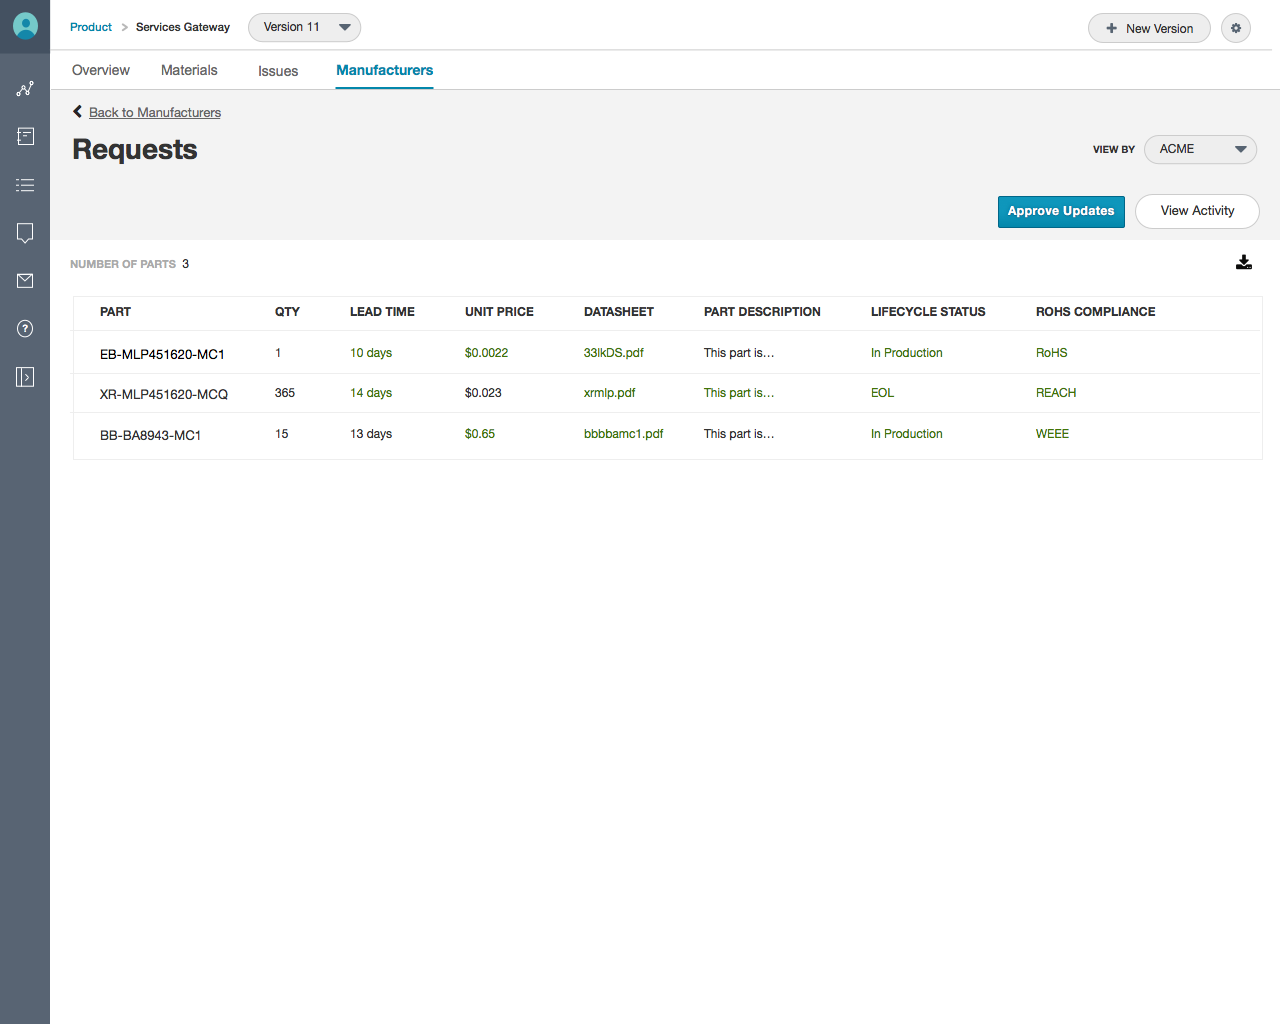Screen dimensions: 1280x1024
Task: Open the analytics graph icon in sidebar
Action: (x=25, y=89)
